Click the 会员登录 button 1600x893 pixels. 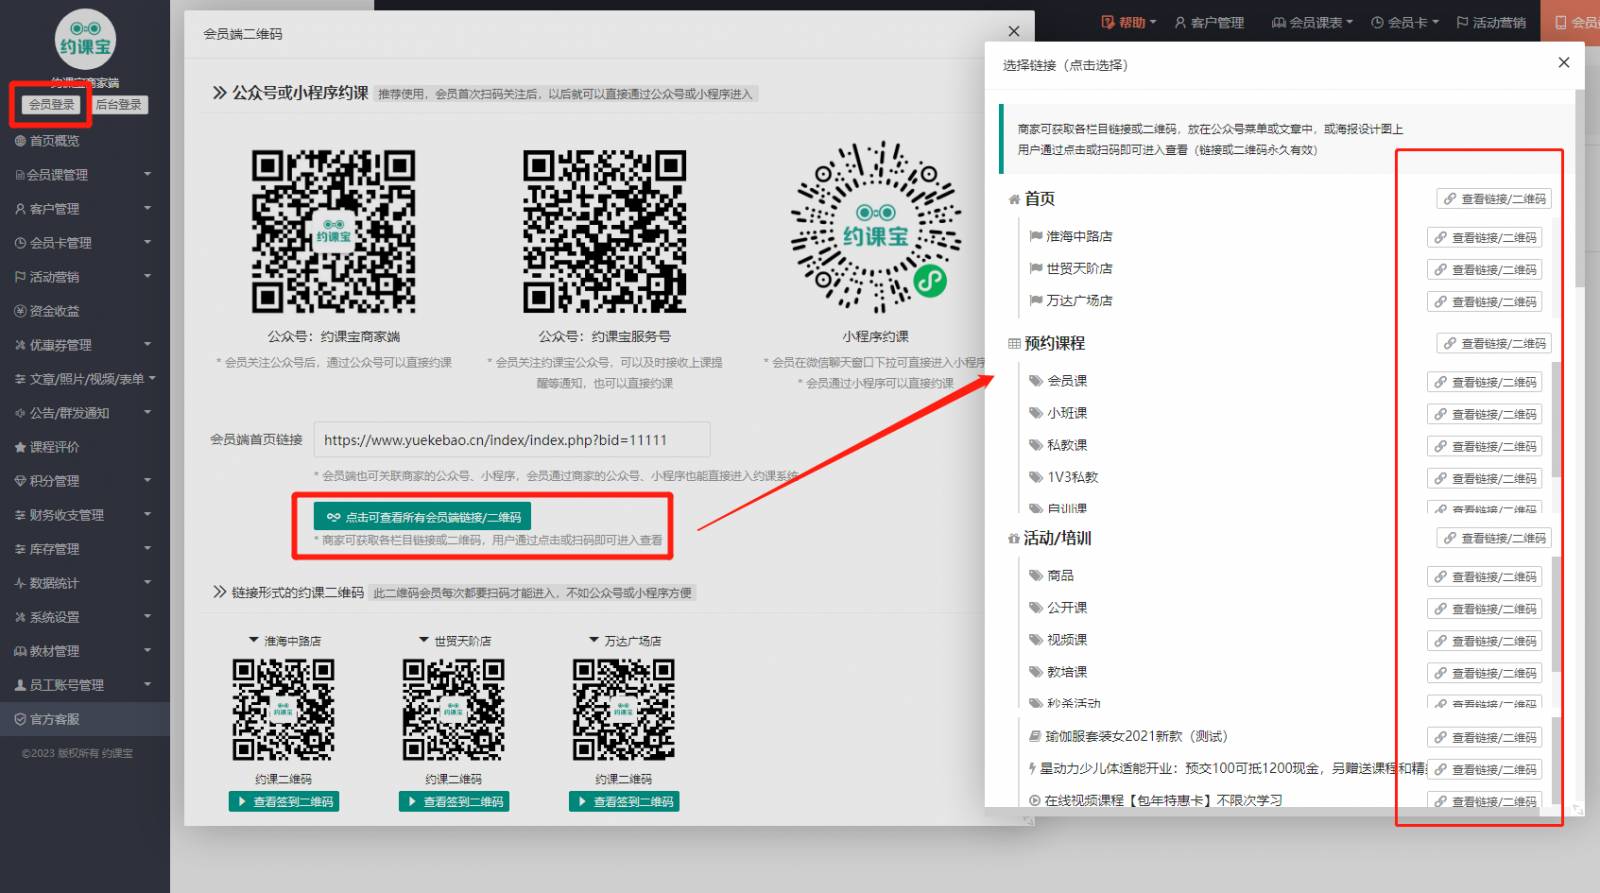(51, 104)
